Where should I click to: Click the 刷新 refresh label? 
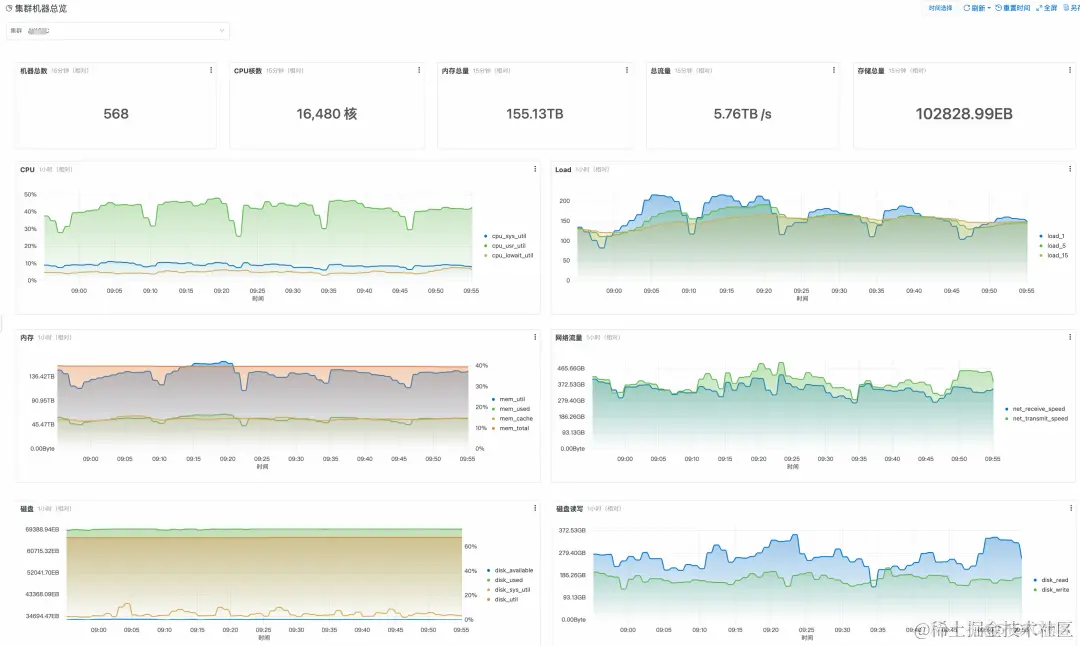click(x=978, y=8)
